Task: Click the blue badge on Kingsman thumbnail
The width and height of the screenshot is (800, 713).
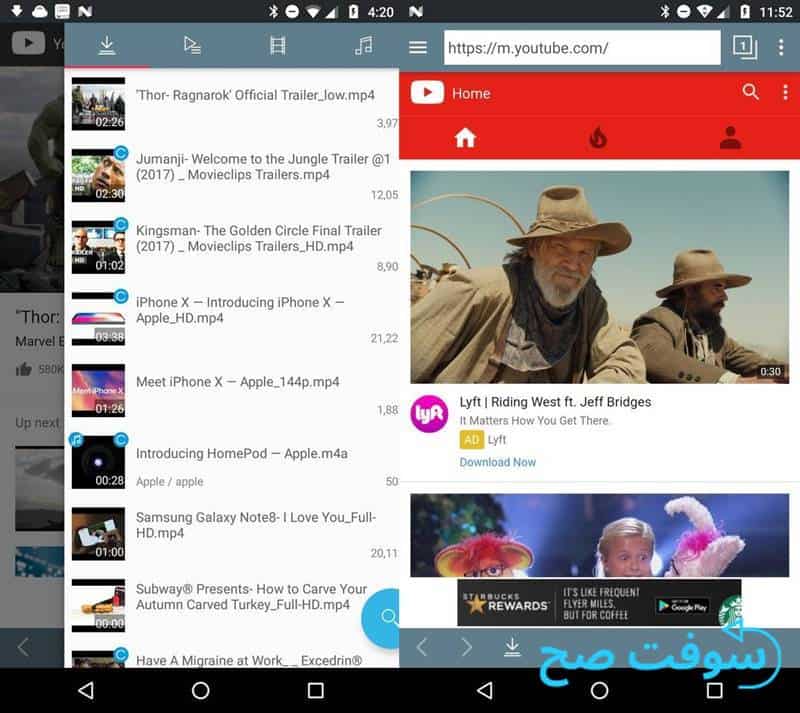Action: (x=121, y=224)
